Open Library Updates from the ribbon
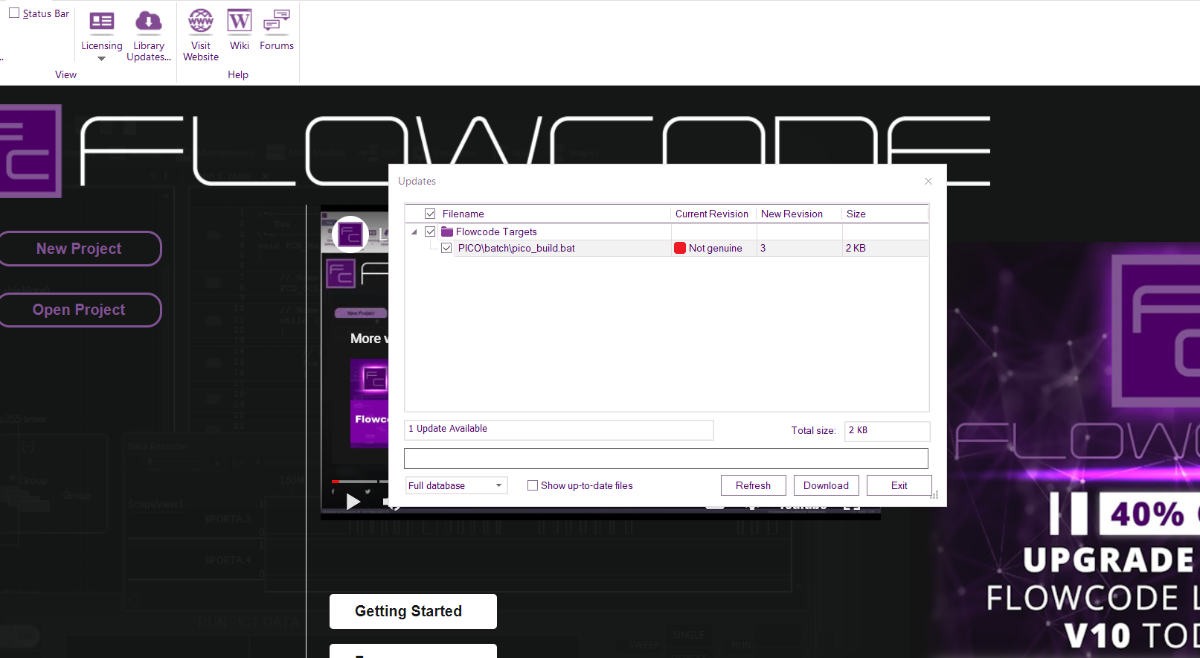Screen dimensions: 1200x658 (x=149, y=35)
